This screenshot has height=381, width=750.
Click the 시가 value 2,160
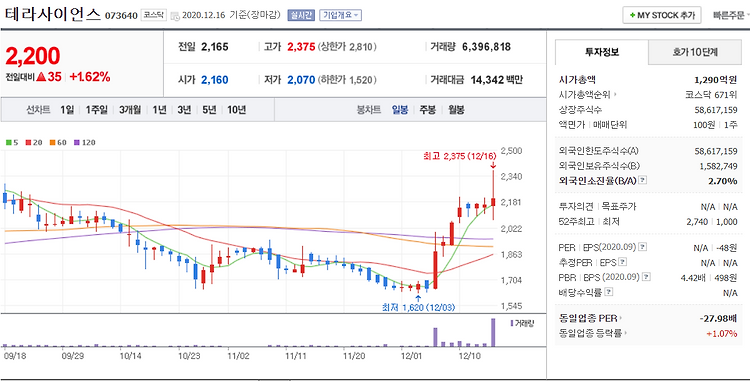pos(215,80)
